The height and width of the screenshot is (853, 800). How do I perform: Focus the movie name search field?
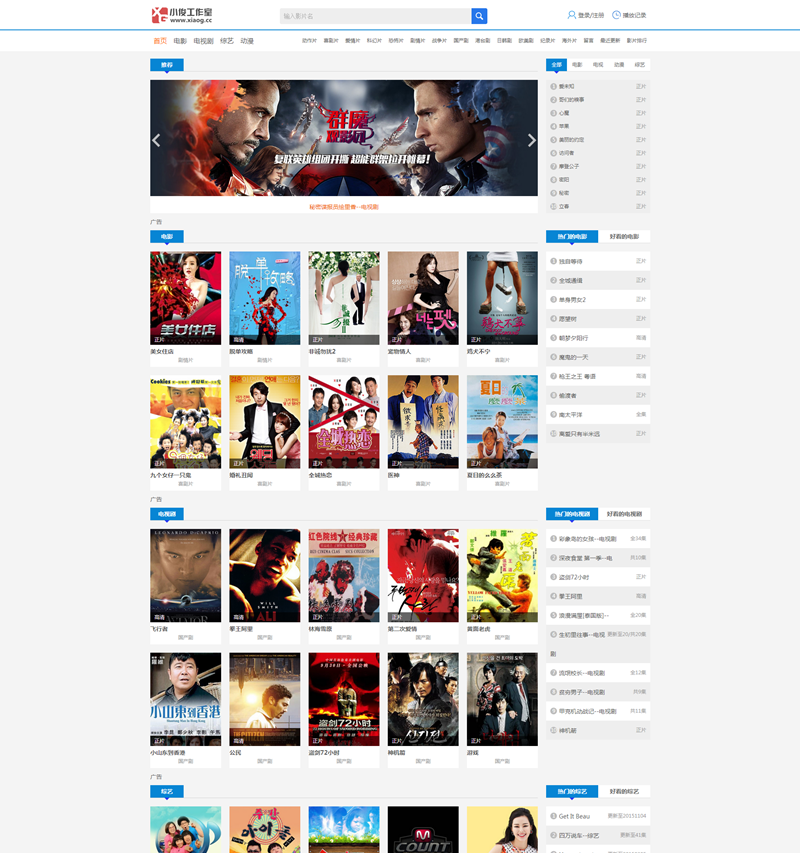pyautogui.click(x=375, y=16)
